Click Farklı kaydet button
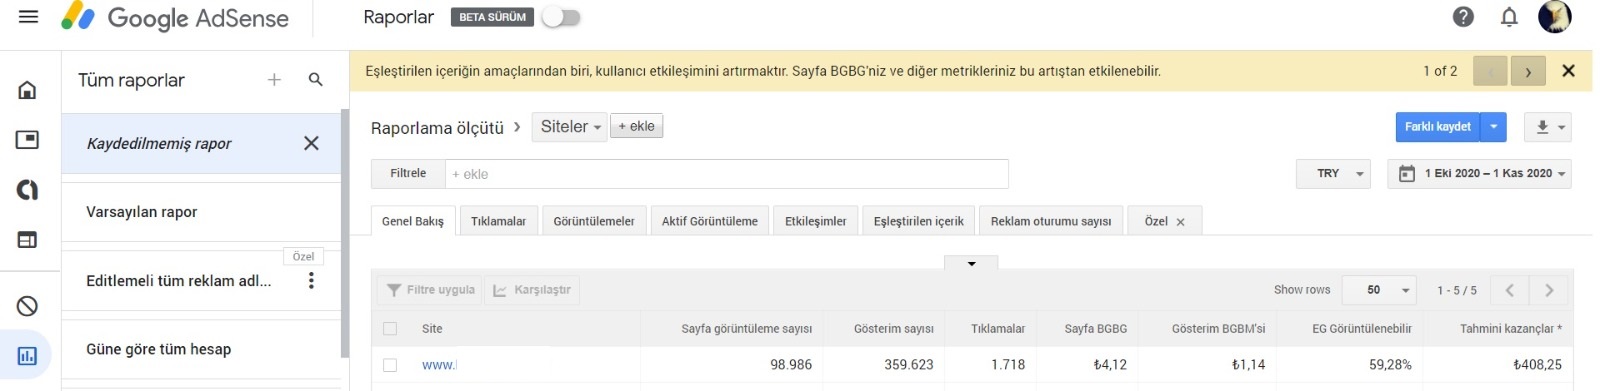 [1437, 127]
